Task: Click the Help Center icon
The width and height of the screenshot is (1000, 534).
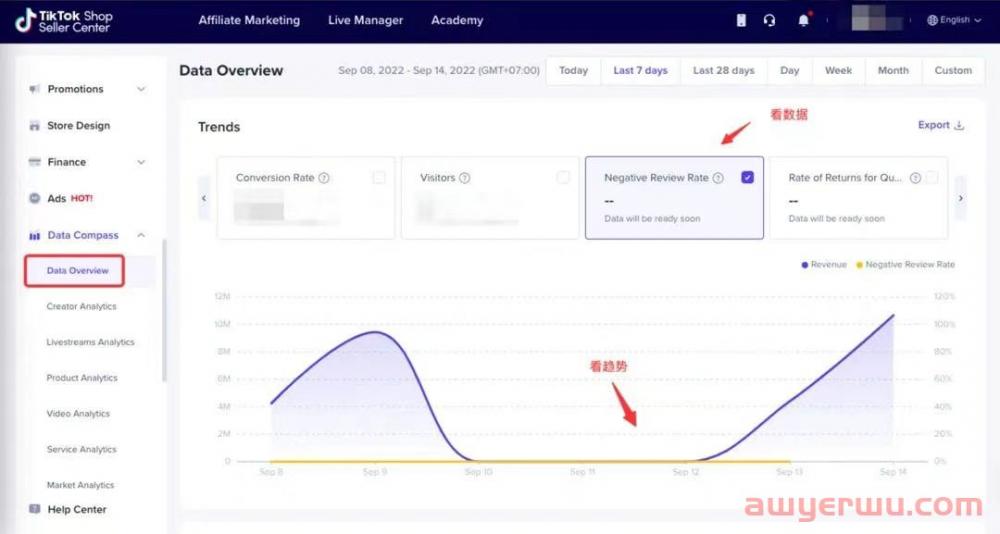Action: (34, 509)
